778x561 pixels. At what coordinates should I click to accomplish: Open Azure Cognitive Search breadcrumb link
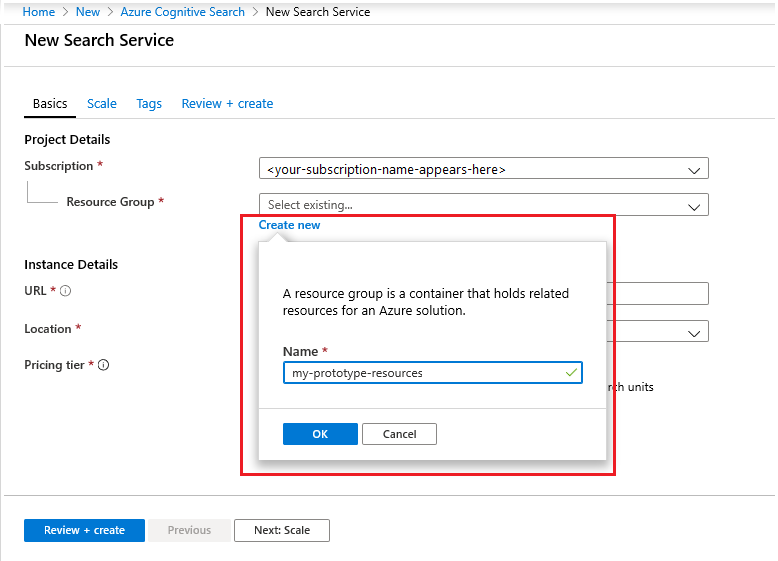coord(182,12)
